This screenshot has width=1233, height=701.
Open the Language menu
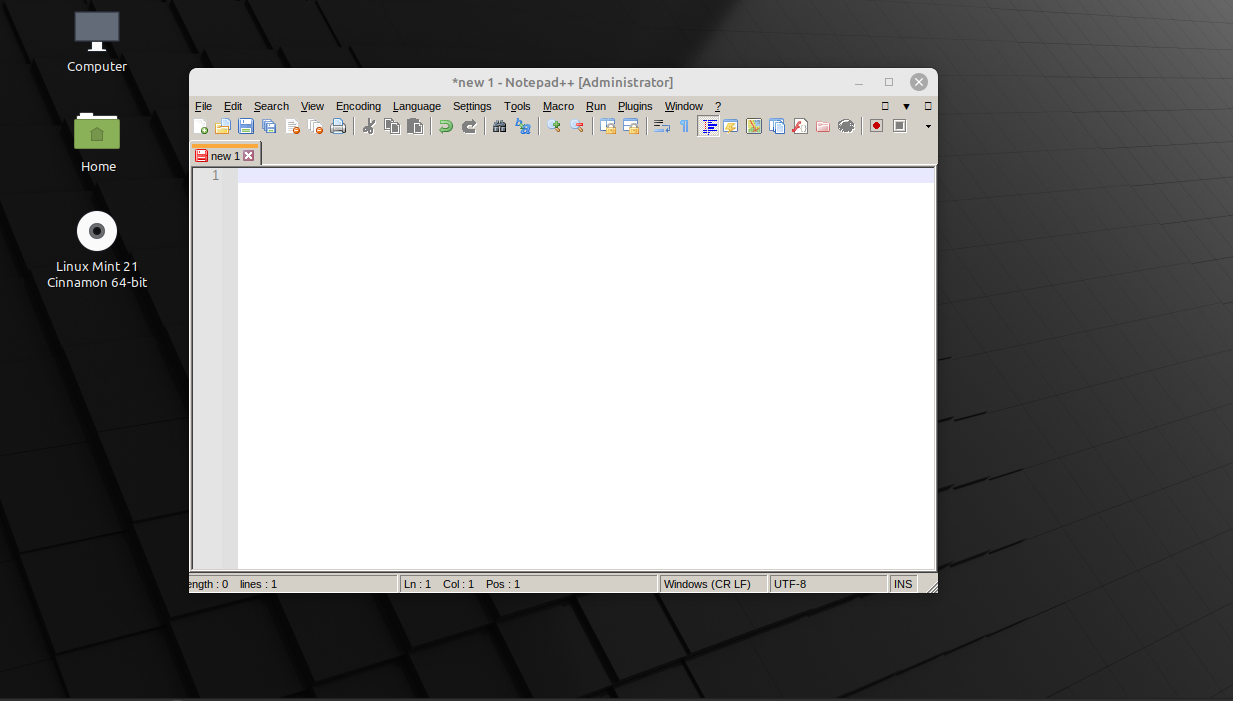click(417, 106)
